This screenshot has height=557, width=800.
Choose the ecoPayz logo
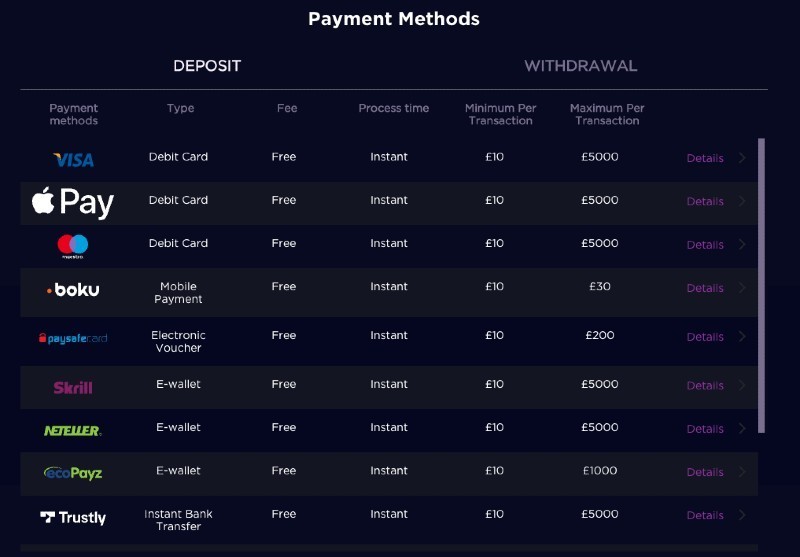[73, 473]
